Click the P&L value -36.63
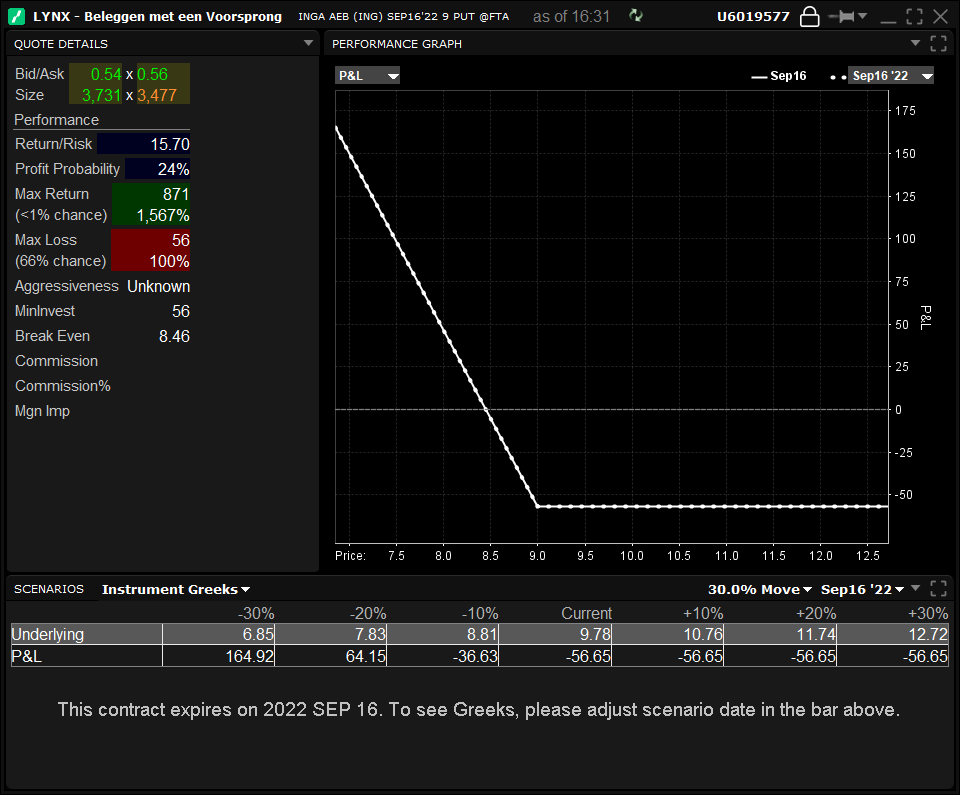The width and height of the screenshot is (960, 795). click(476, 656)
